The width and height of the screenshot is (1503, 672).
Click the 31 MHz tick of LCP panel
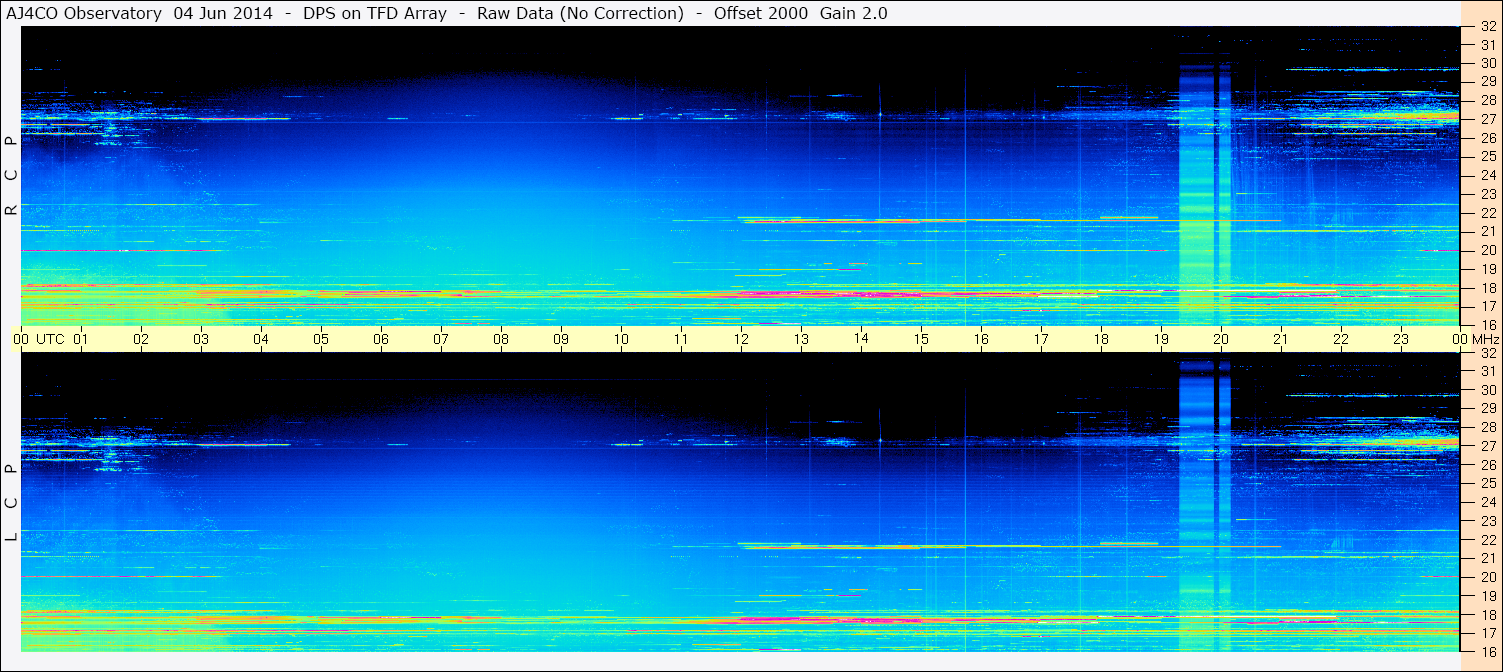[x=1488, y=371]
